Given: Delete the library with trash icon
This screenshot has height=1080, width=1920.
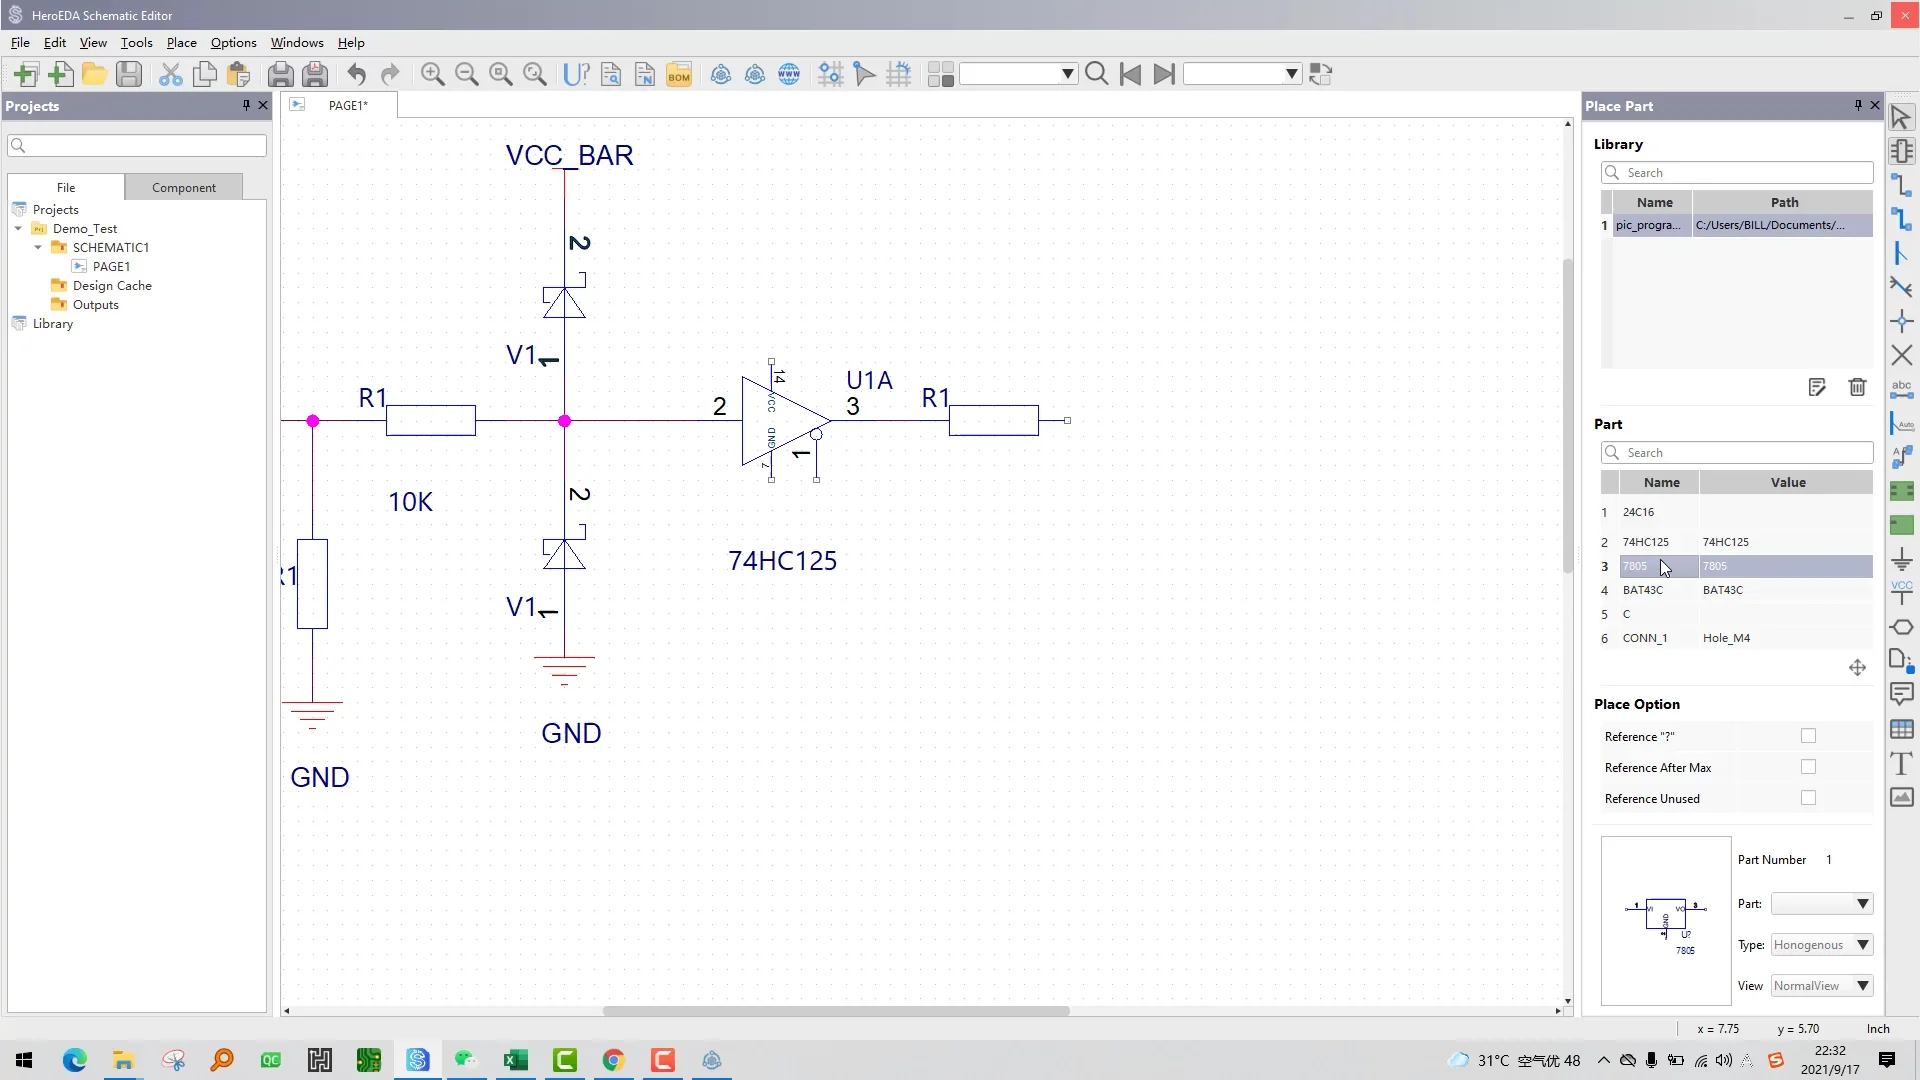Looking at the screenshot, I should tap(1857, 387).
